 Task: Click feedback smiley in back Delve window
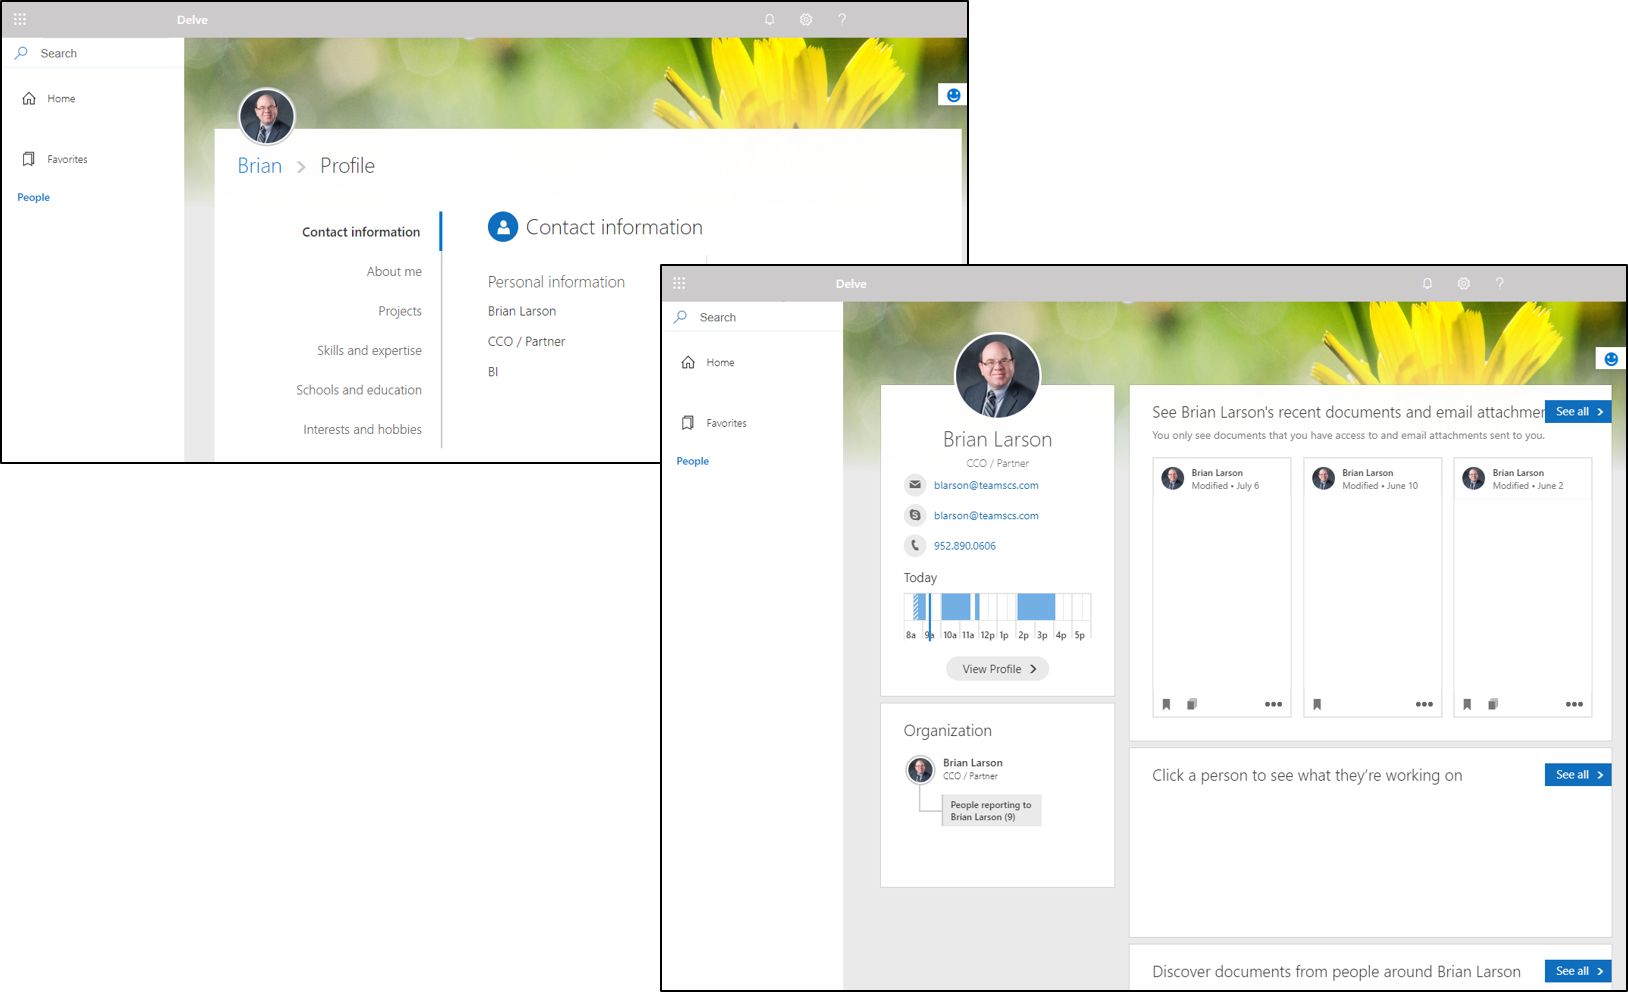[953, 95]
